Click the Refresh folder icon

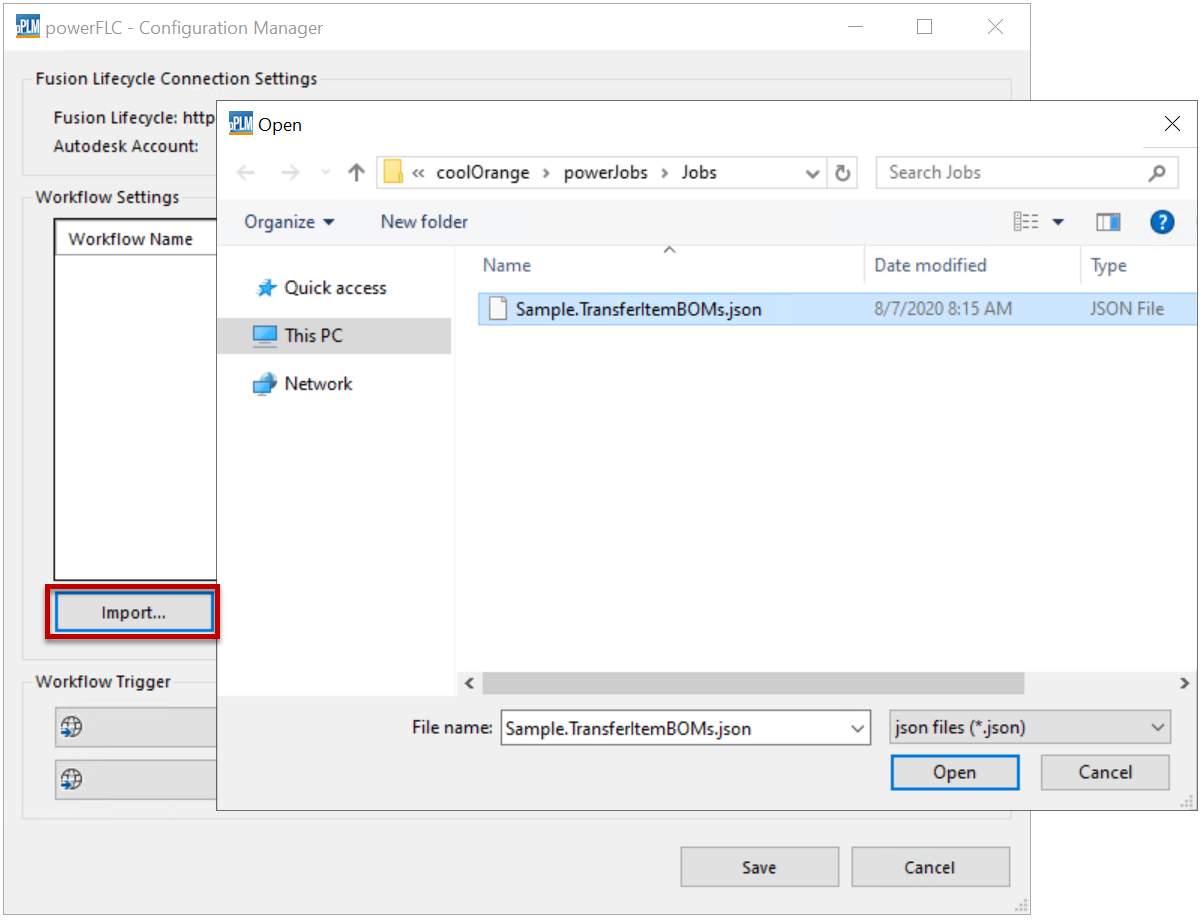(842, 173)
